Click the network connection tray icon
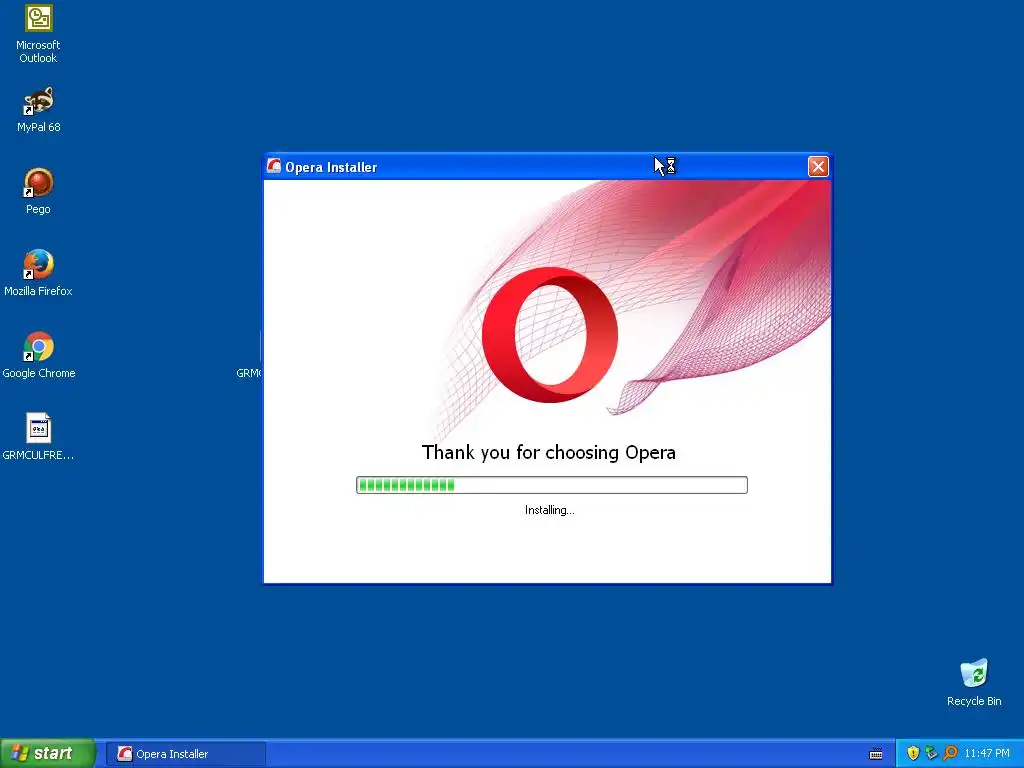Screen dimensions: 1024x768 [x=931, y=754]
